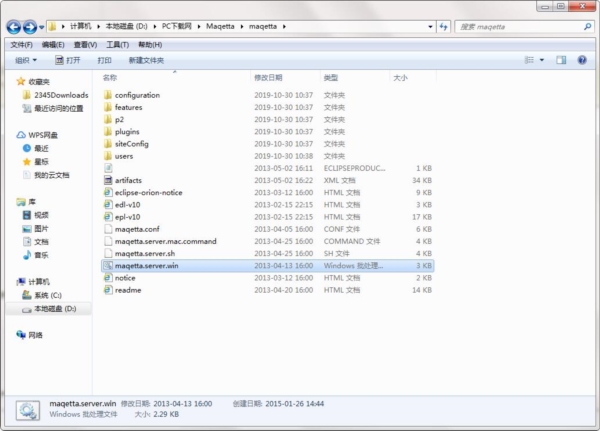This screenshot has width=600, height=431.
Task: Select the siteConfig folder icon
Action: (108, 144)
